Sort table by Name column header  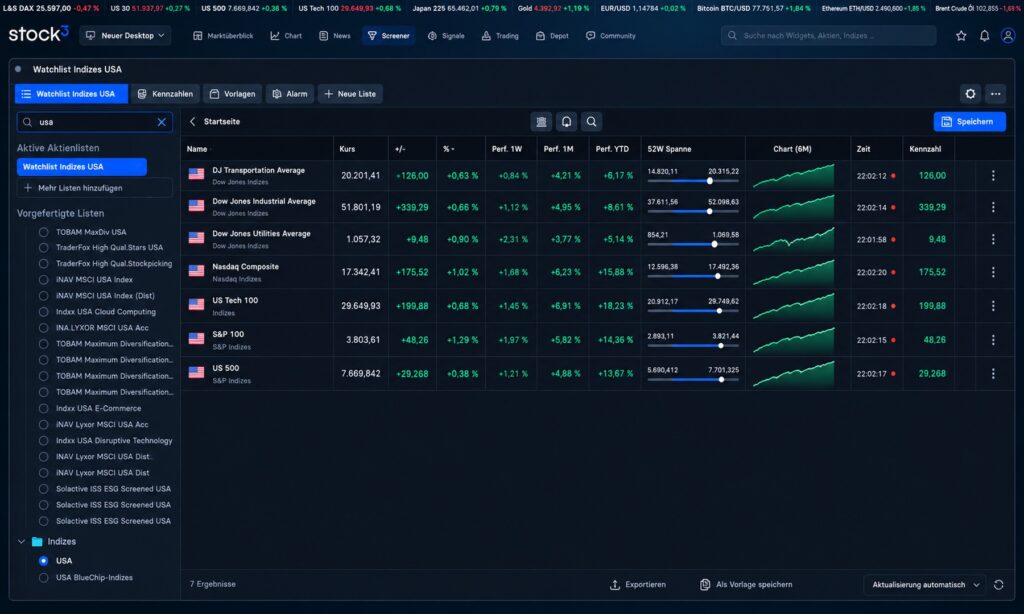tap(197, 149)
